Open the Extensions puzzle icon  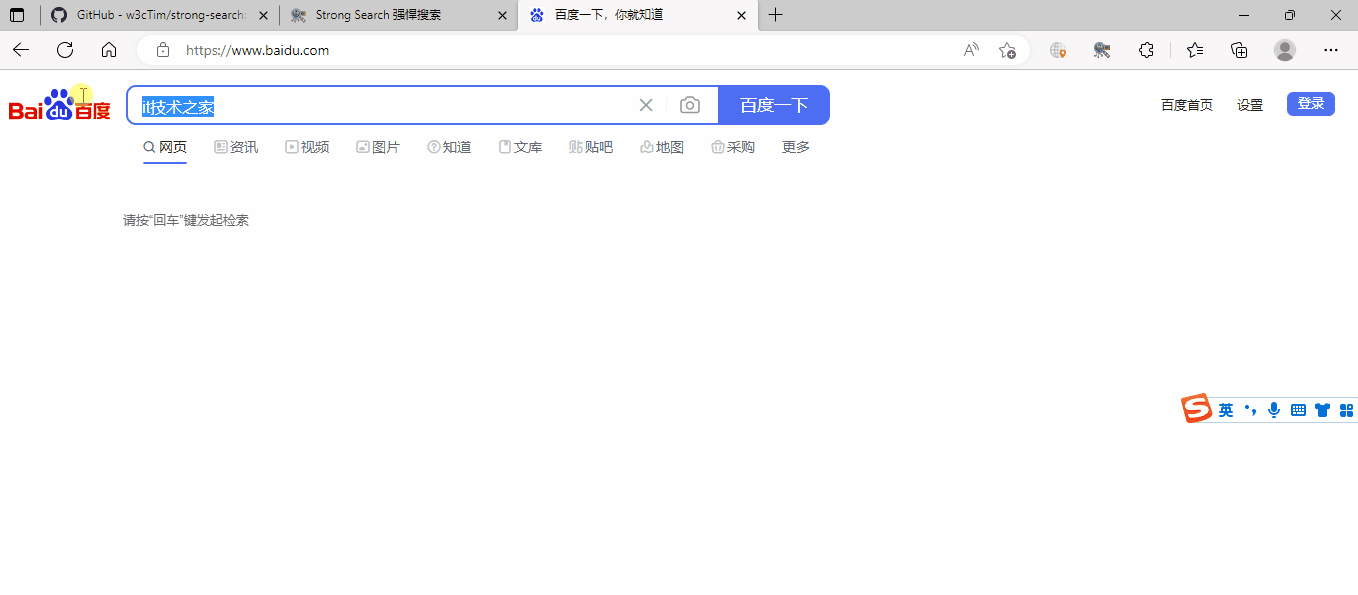click(1147, 50)
